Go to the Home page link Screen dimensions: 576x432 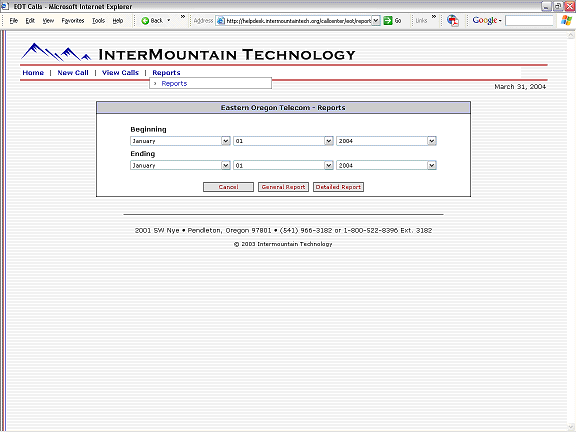[x=33, y=73]
